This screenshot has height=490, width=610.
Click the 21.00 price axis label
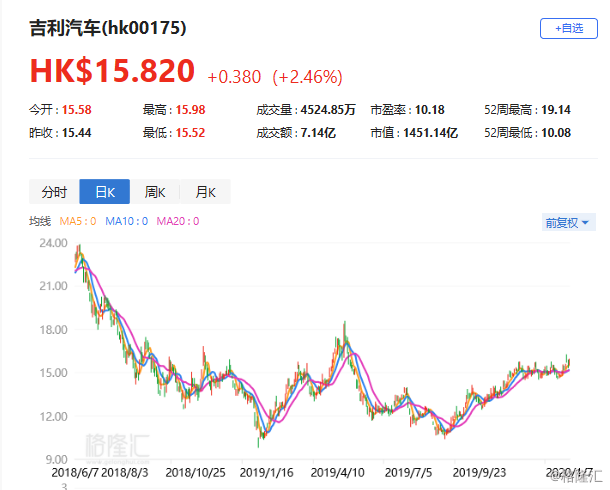click(x=53, y=286)
